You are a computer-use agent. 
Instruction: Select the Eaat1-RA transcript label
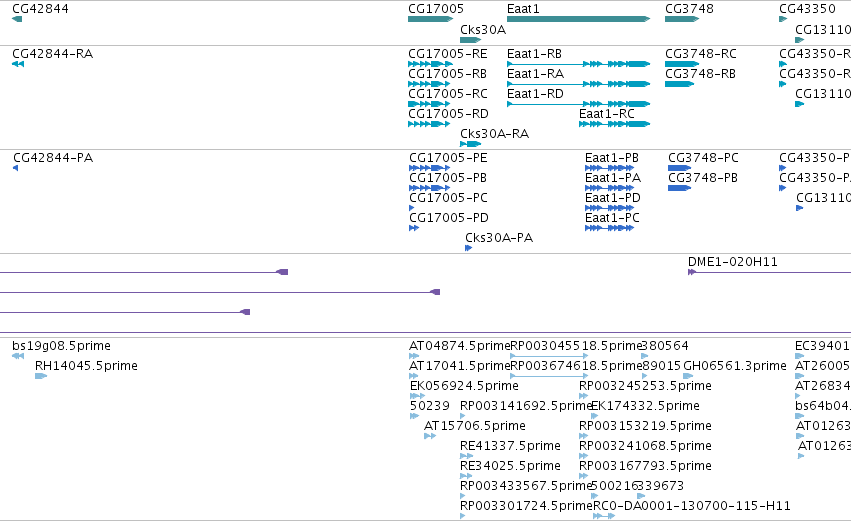pos(535,74)
